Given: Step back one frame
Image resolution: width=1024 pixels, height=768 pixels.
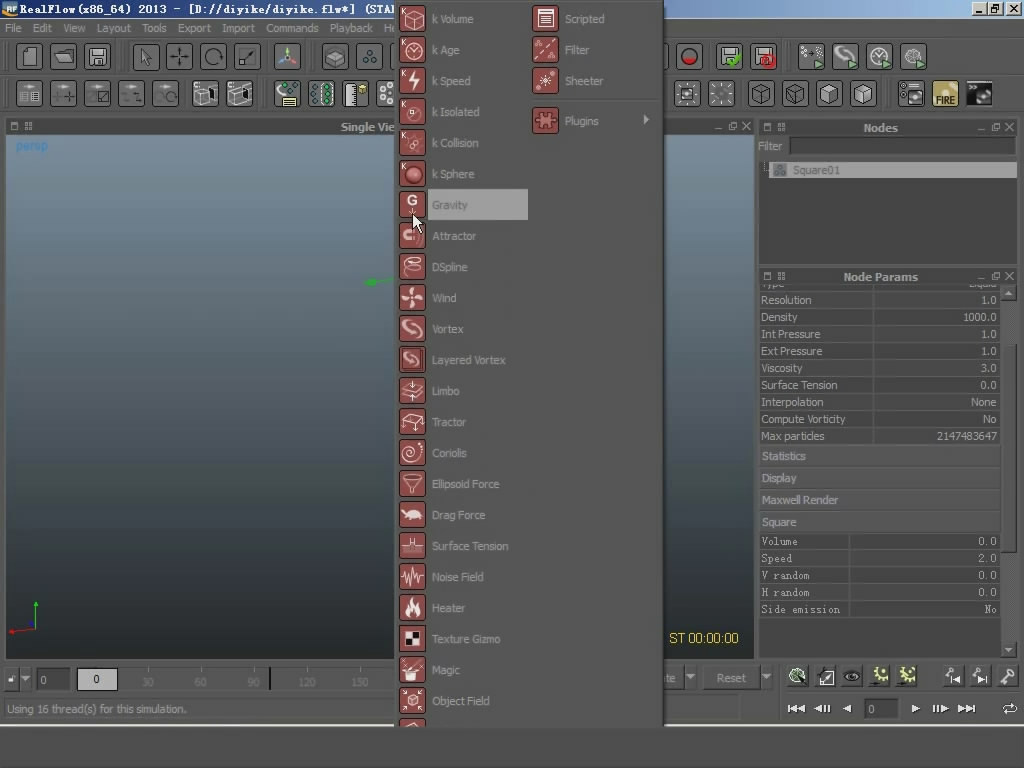Looking at the screenshot, I should 823,709.
